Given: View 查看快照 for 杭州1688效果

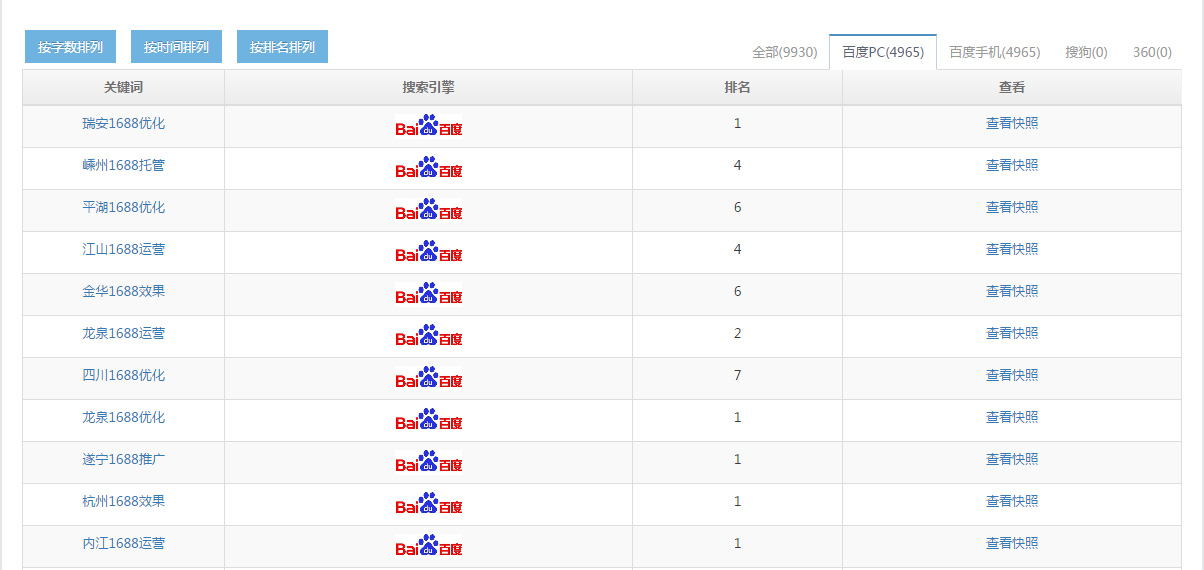Looking at the screenshot, I should point(1012,502).
